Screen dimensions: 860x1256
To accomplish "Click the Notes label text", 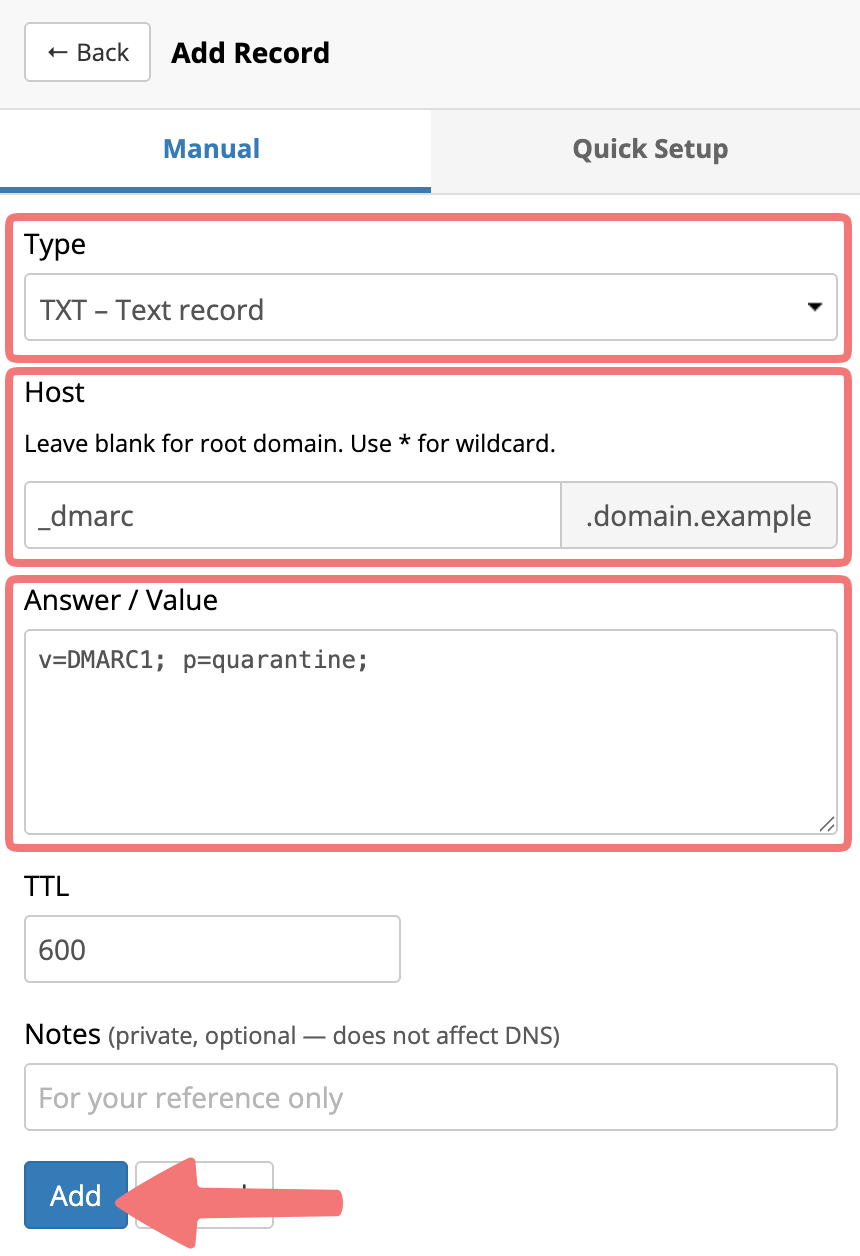I will point(63,1033).
